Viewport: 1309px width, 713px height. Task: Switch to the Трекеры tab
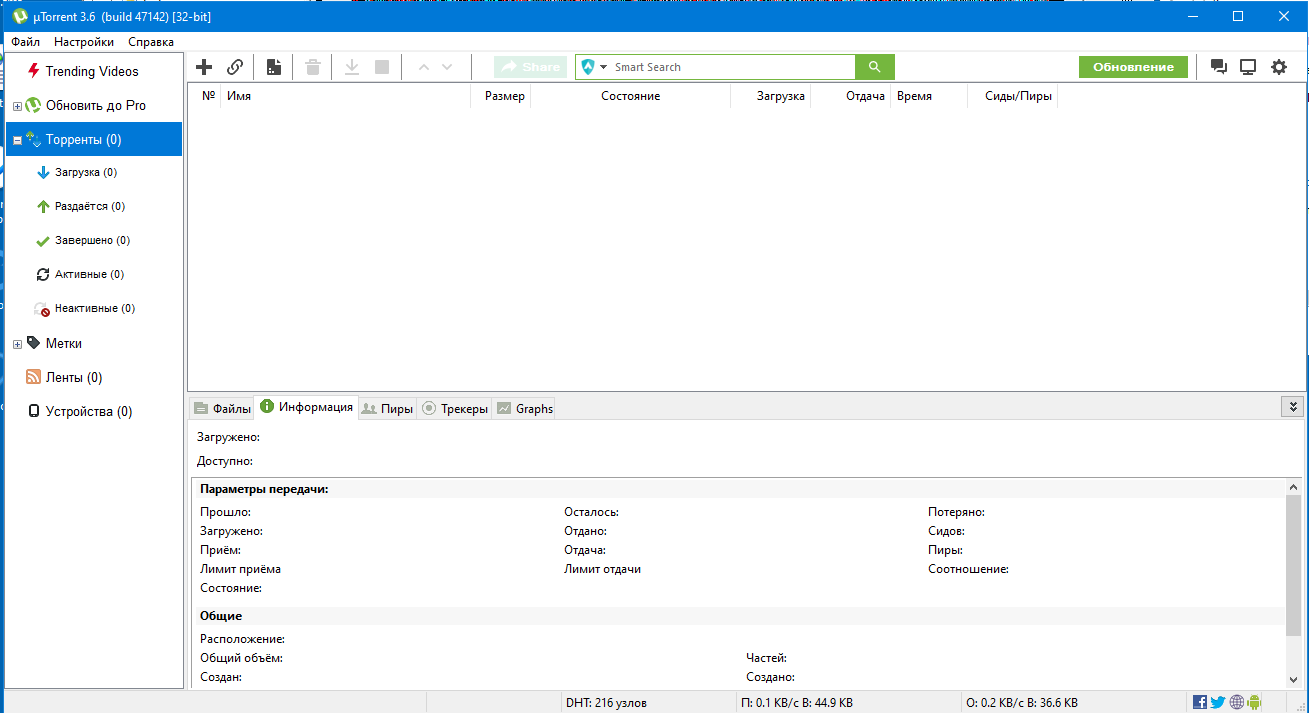click(455, 408)
